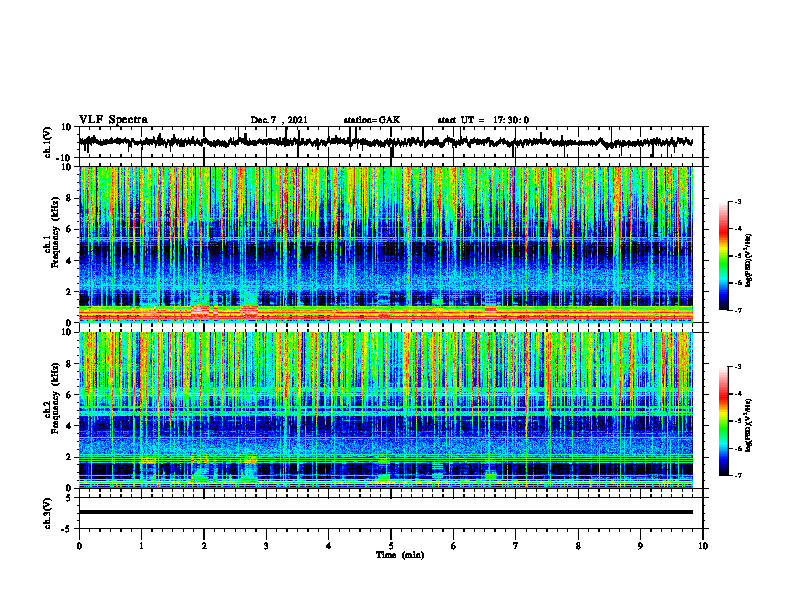Click the '-3' label on ch.1 color scale

click(738, 201)
